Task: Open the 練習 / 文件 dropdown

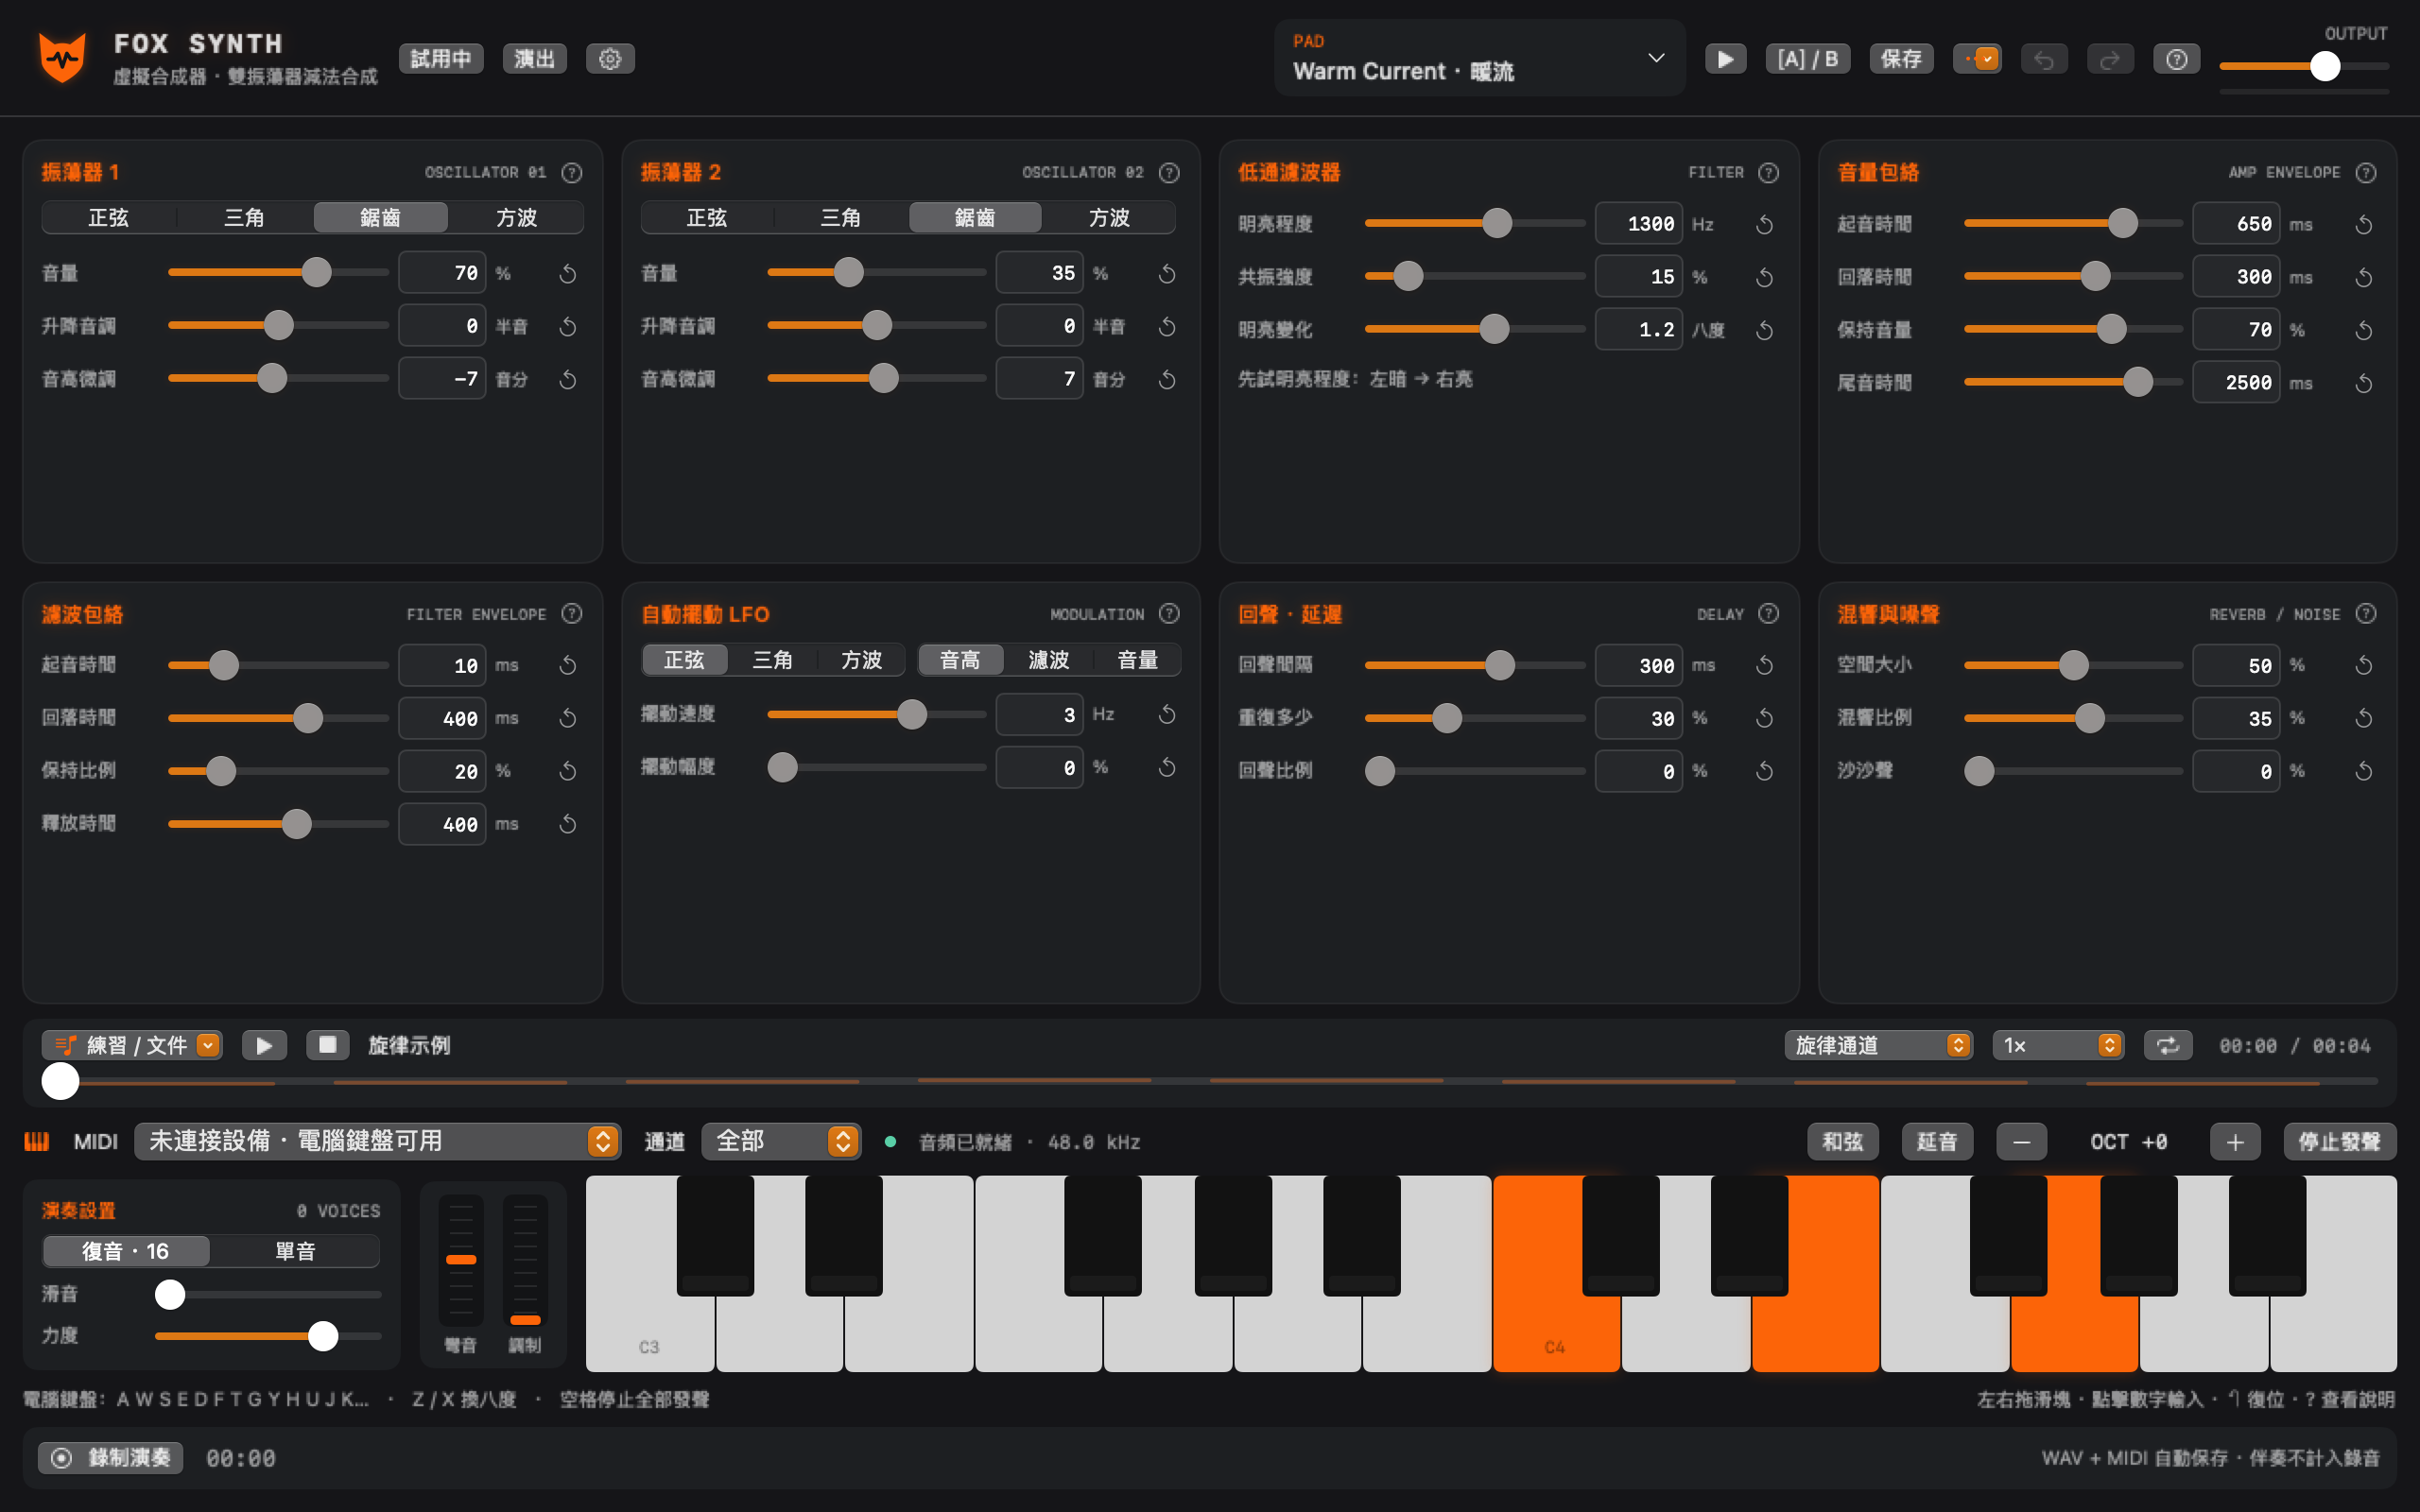Action: pyautogui.click(x=132, y=1045)
